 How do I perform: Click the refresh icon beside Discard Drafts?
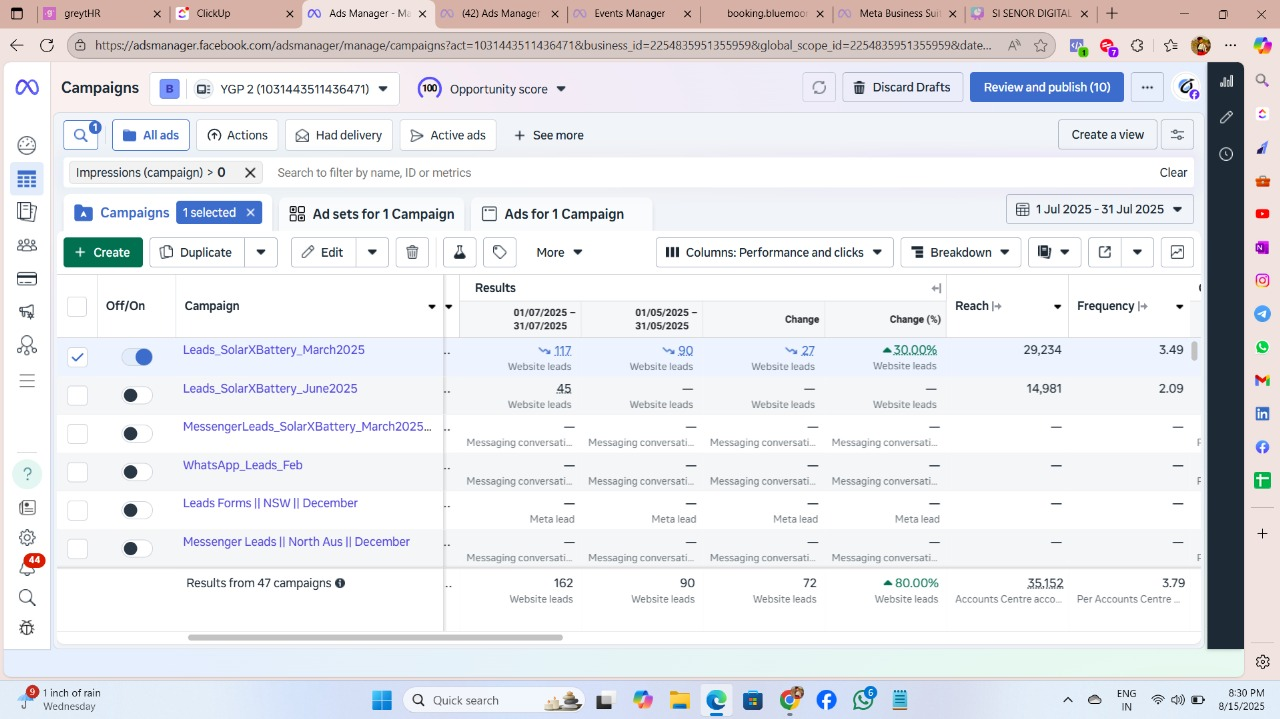click(x=818, y=88)
